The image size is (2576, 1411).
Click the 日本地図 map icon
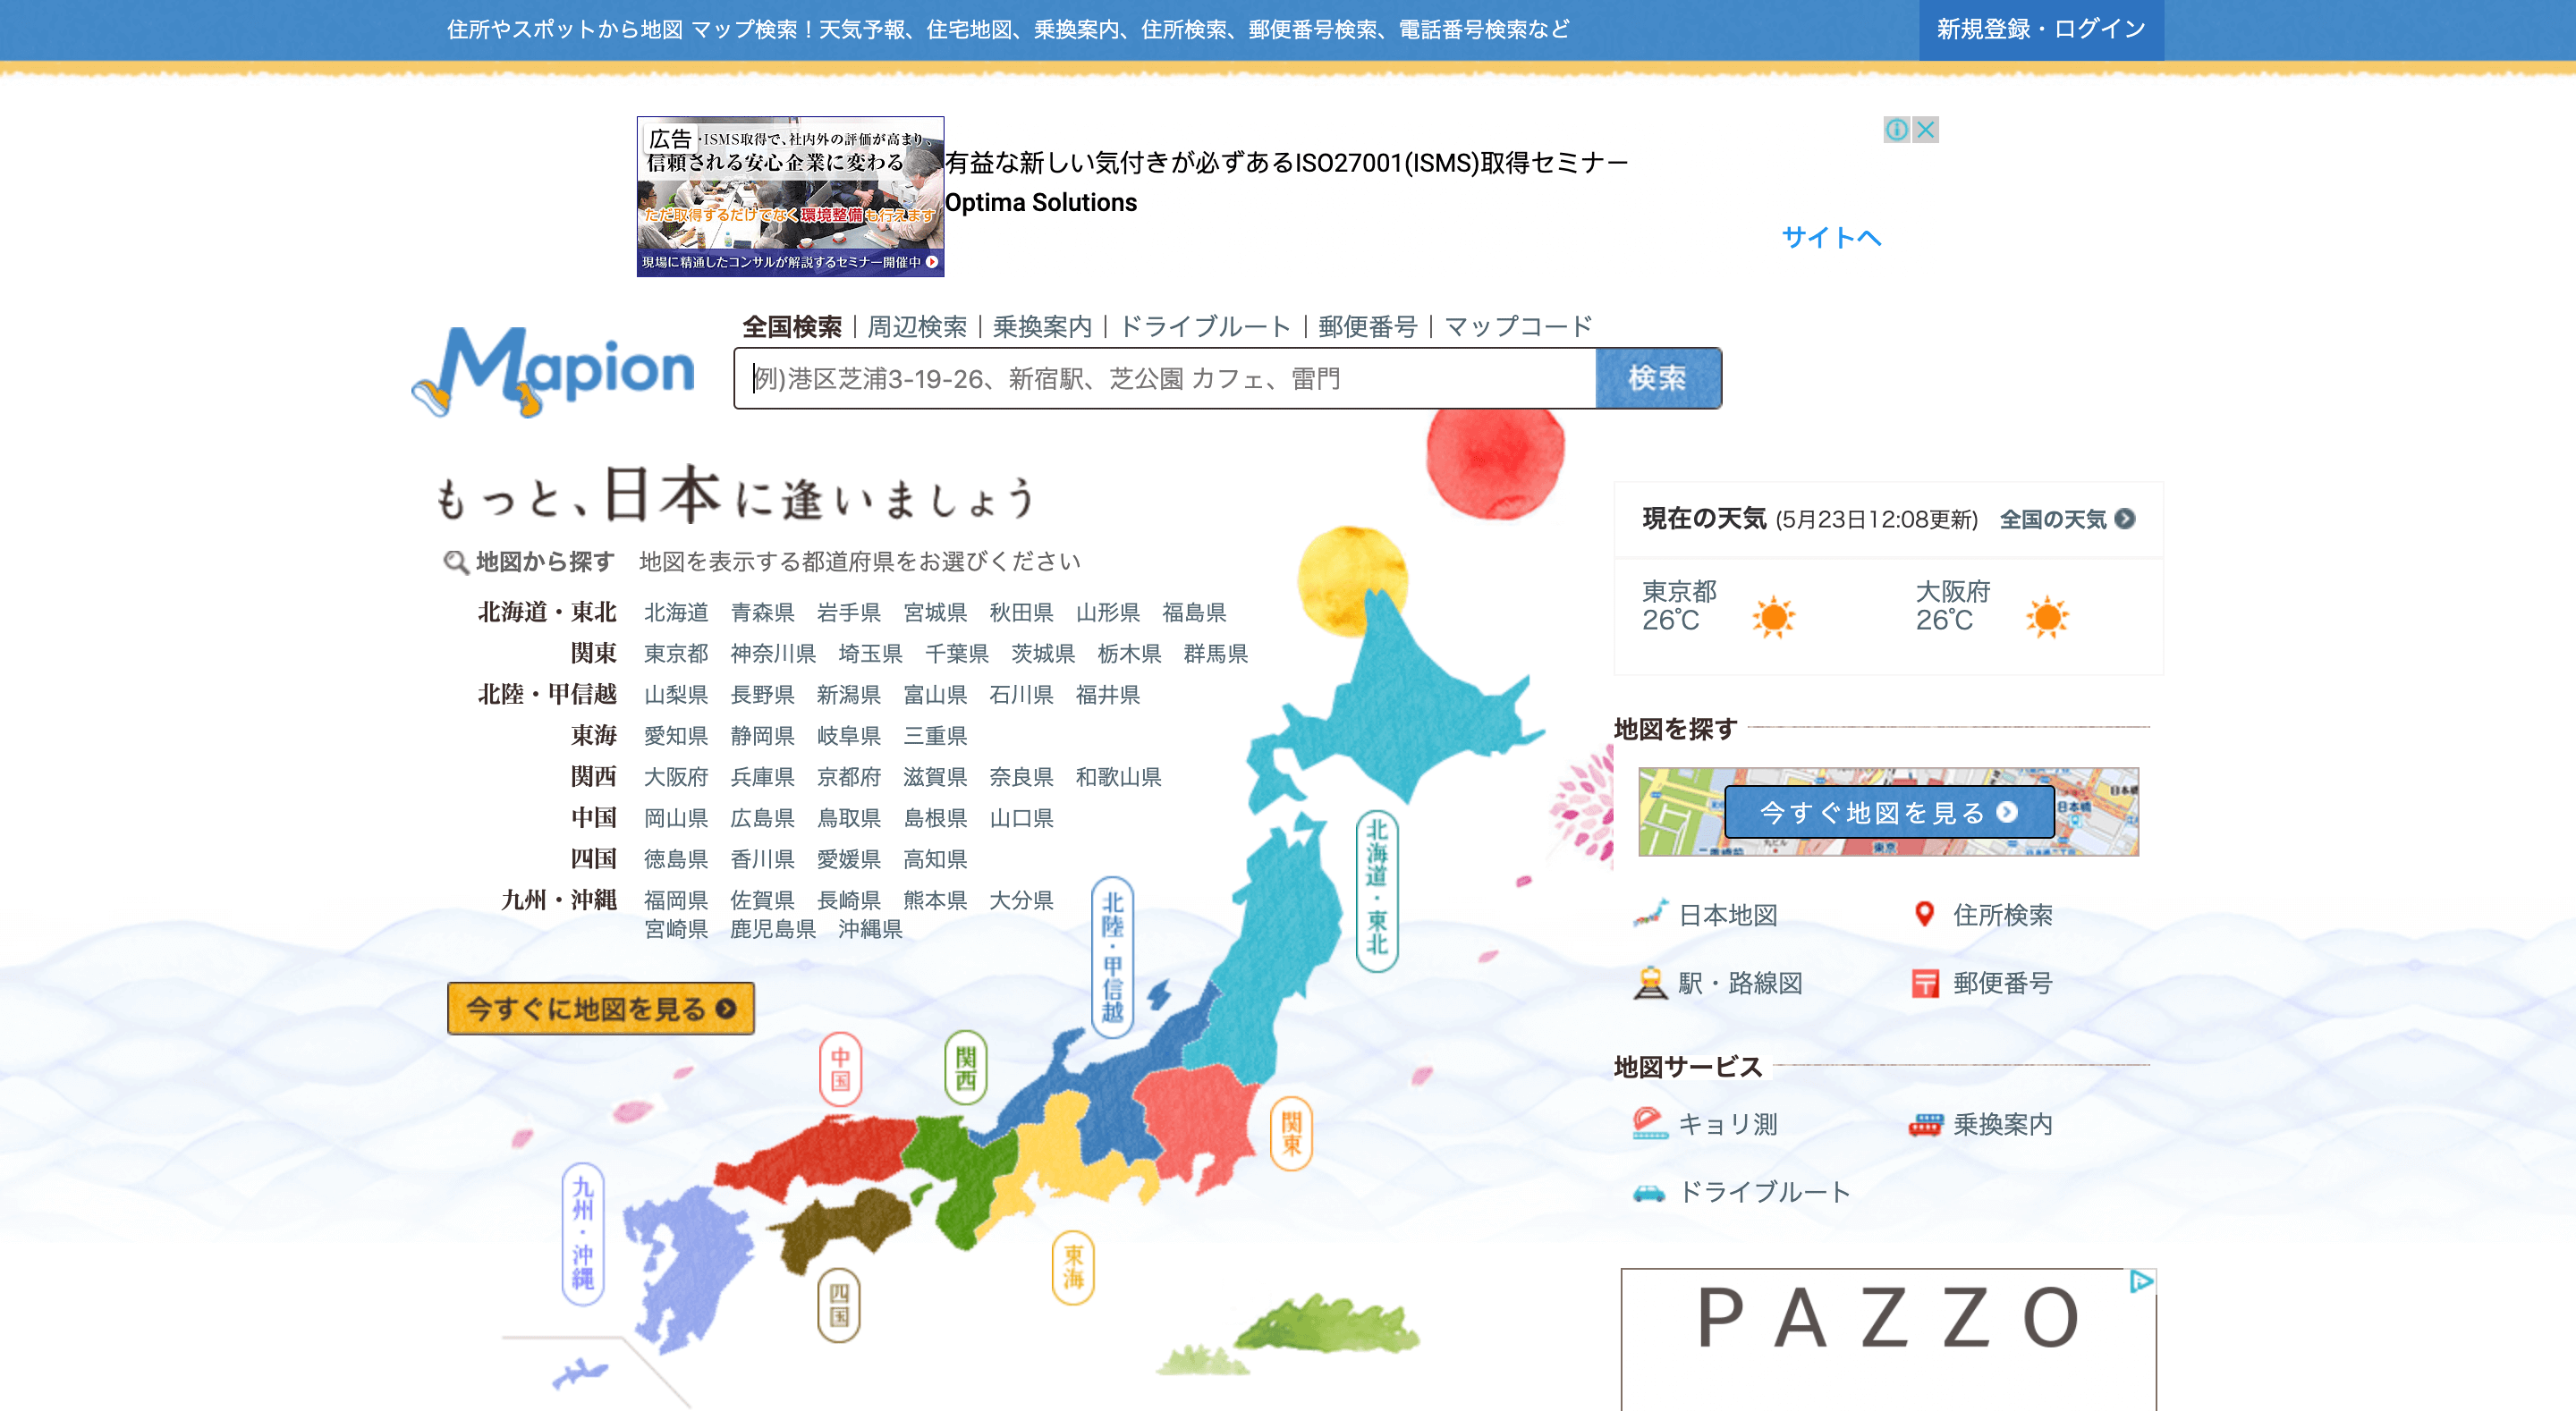click(x=1649, y=914)
